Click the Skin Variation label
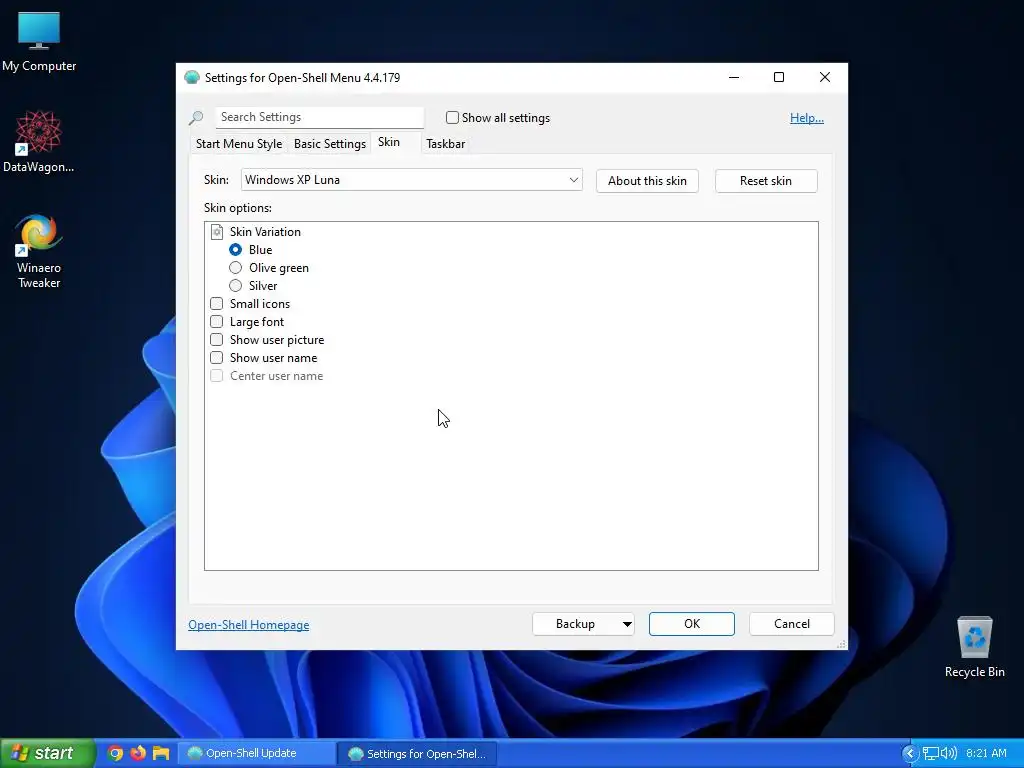This screenshot has width=1024, height=768. [x=265, y=232]
